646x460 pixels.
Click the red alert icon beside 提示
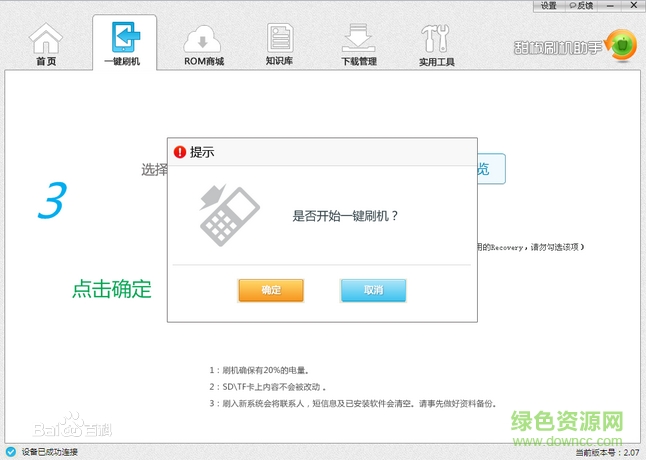(x=180, y=152)
